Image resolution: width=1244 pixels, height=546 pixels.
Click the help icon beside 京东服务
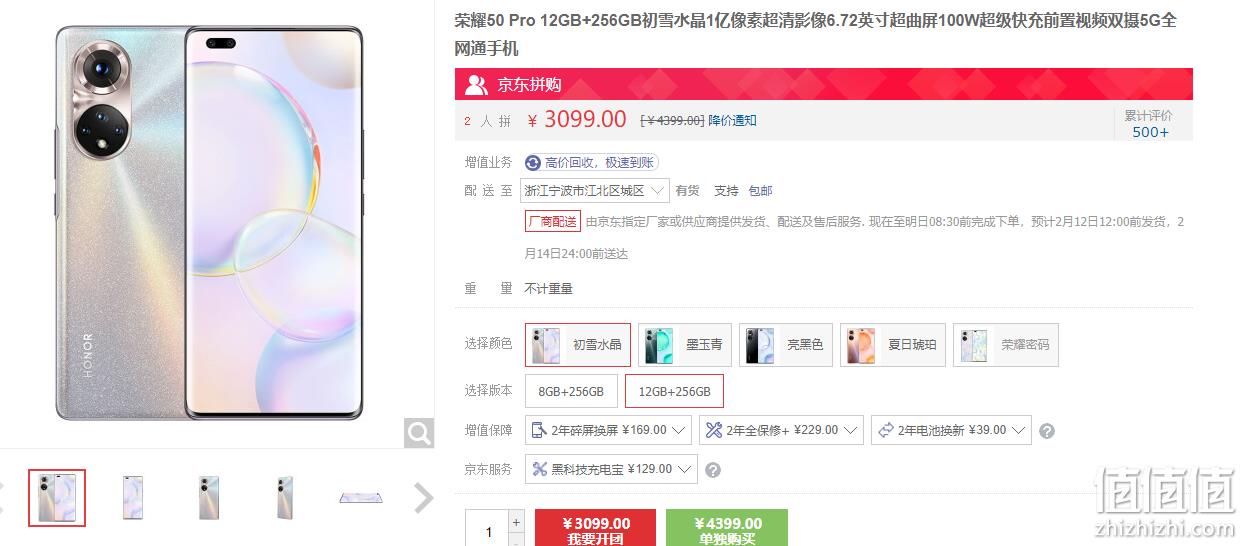[x=713, y=469]
